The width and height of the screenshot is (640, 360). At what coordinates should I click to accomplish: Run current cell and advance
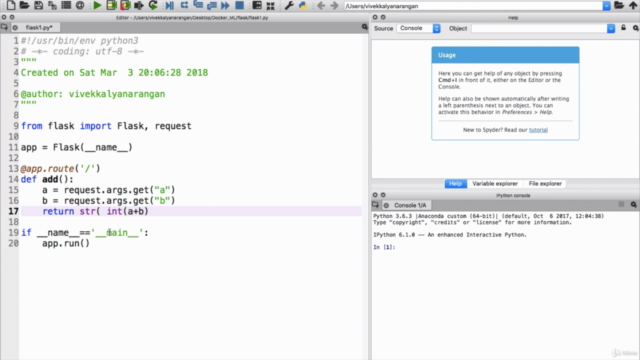[x=125, y=5]
